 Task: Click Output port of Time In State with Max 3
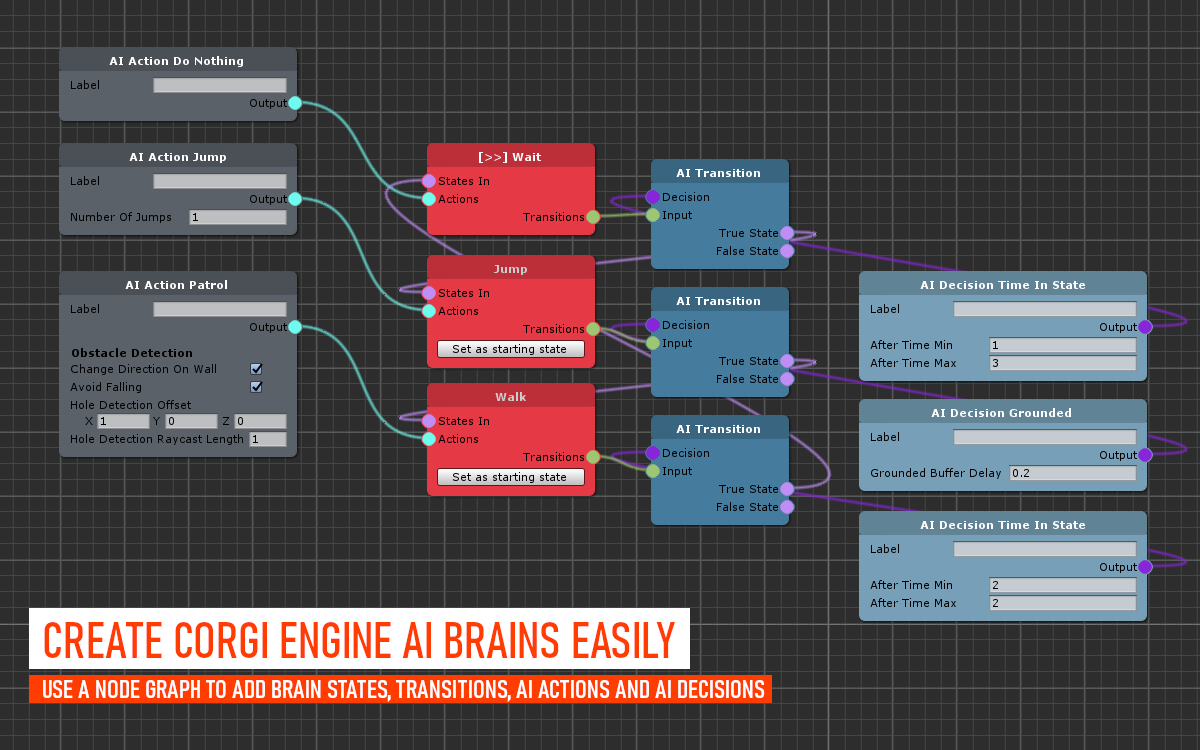[x=1145, y=327]
